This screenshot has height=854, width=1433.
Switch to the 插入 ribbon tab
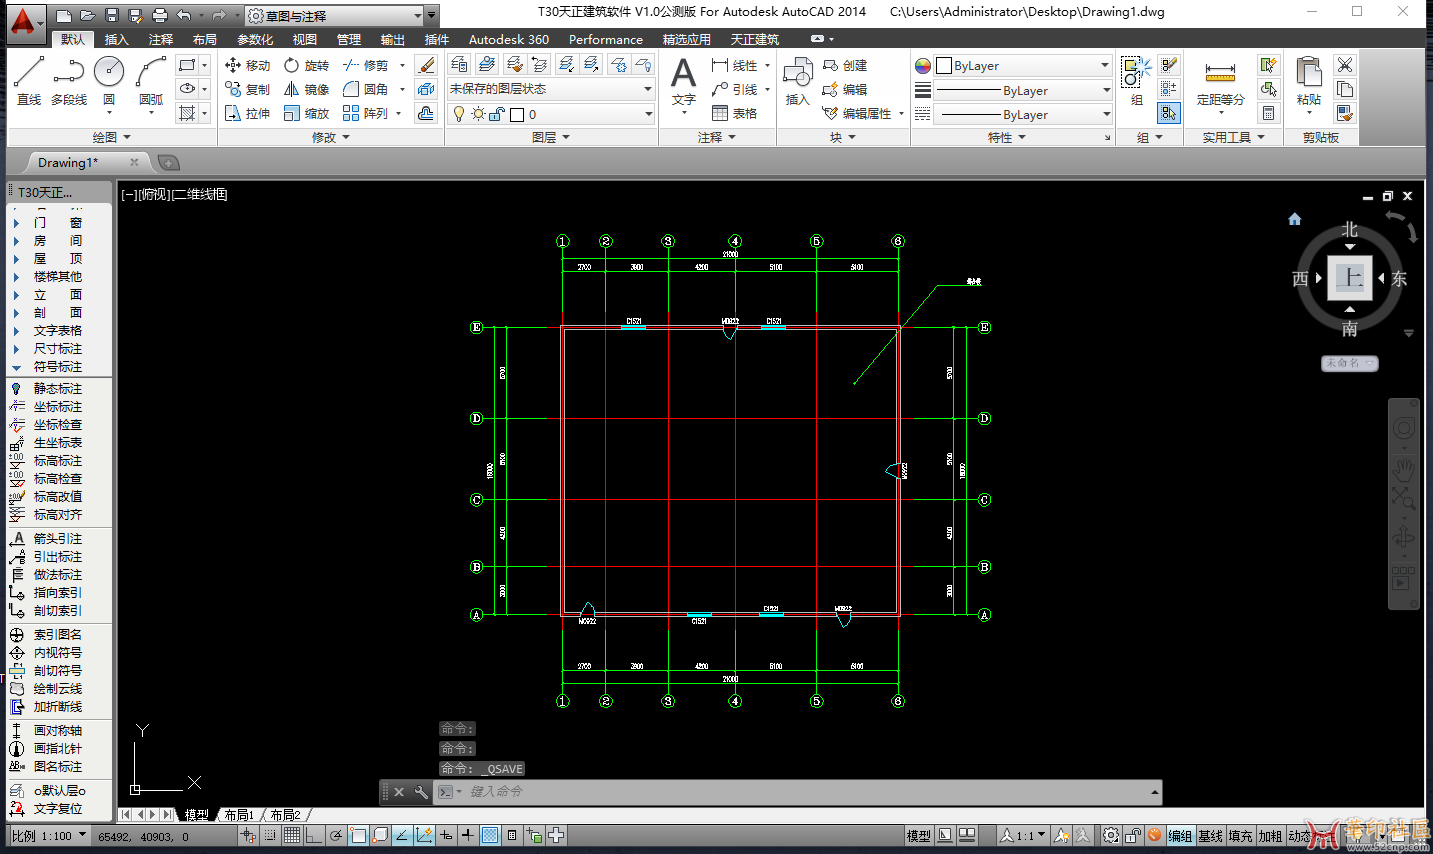pos(117,39)
